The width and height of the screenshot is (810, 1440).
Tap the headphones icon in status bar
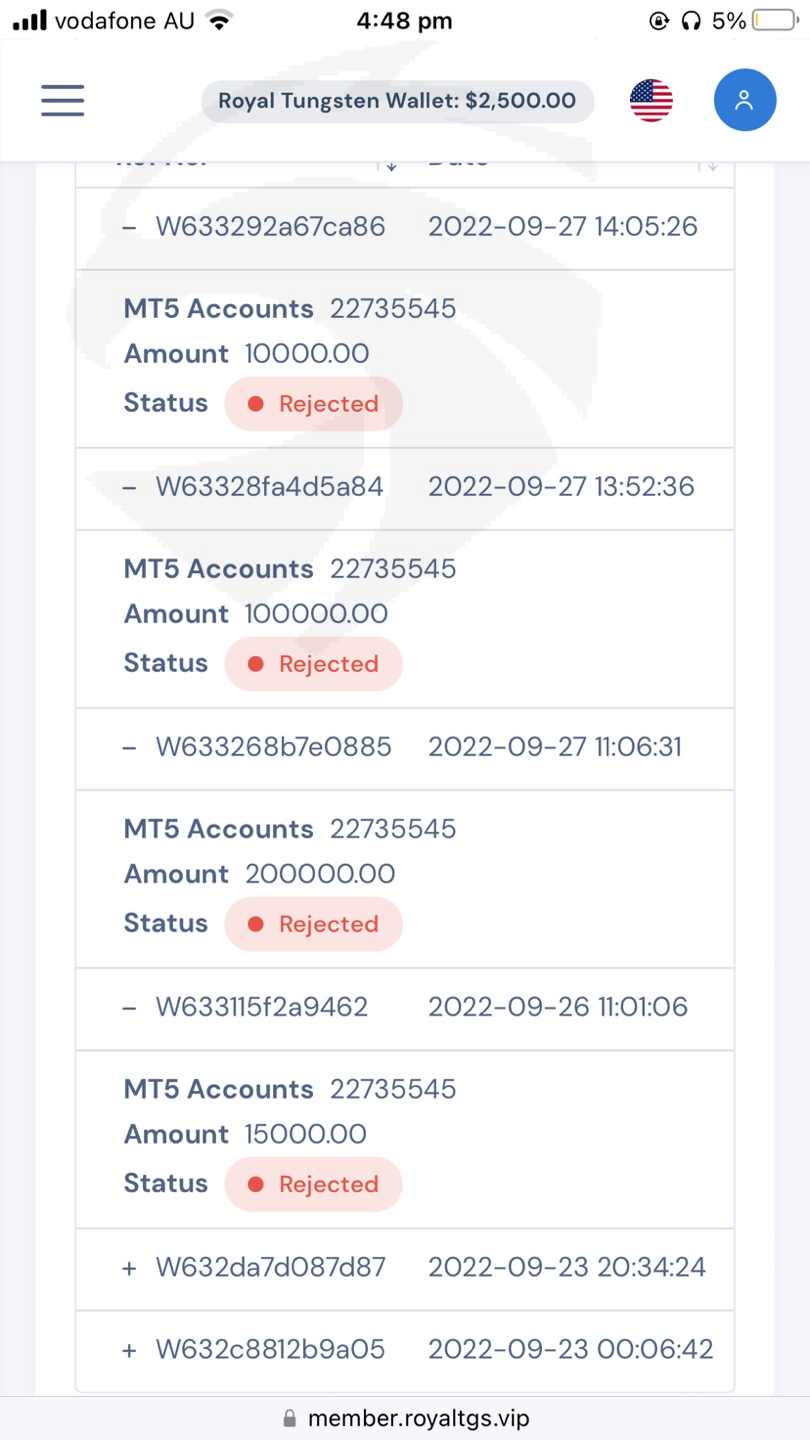[691, 21]
